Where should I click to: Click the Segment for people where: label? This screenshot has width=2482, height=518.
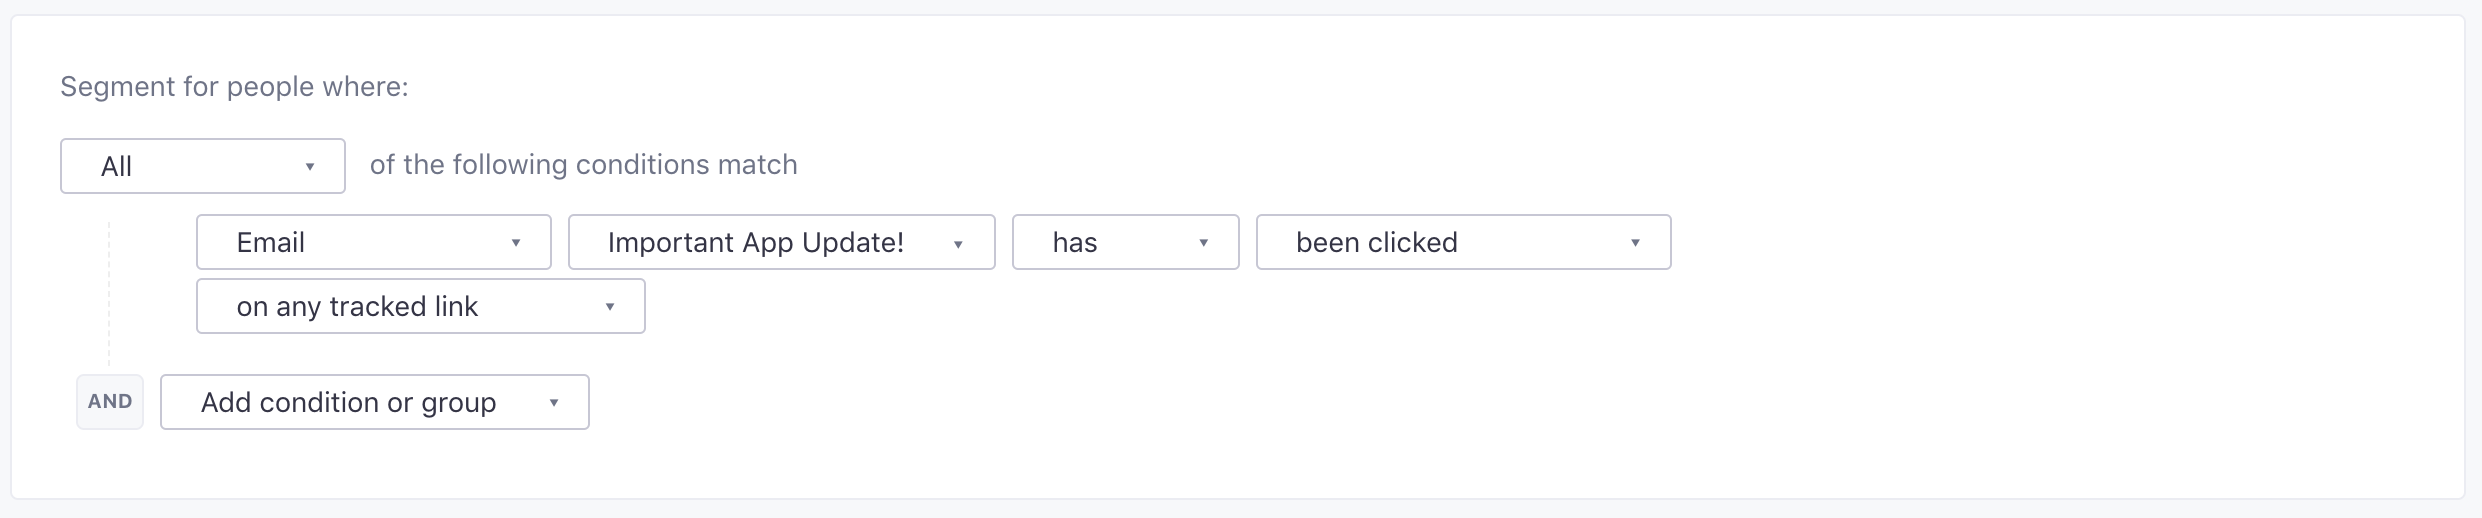(234, 87)
